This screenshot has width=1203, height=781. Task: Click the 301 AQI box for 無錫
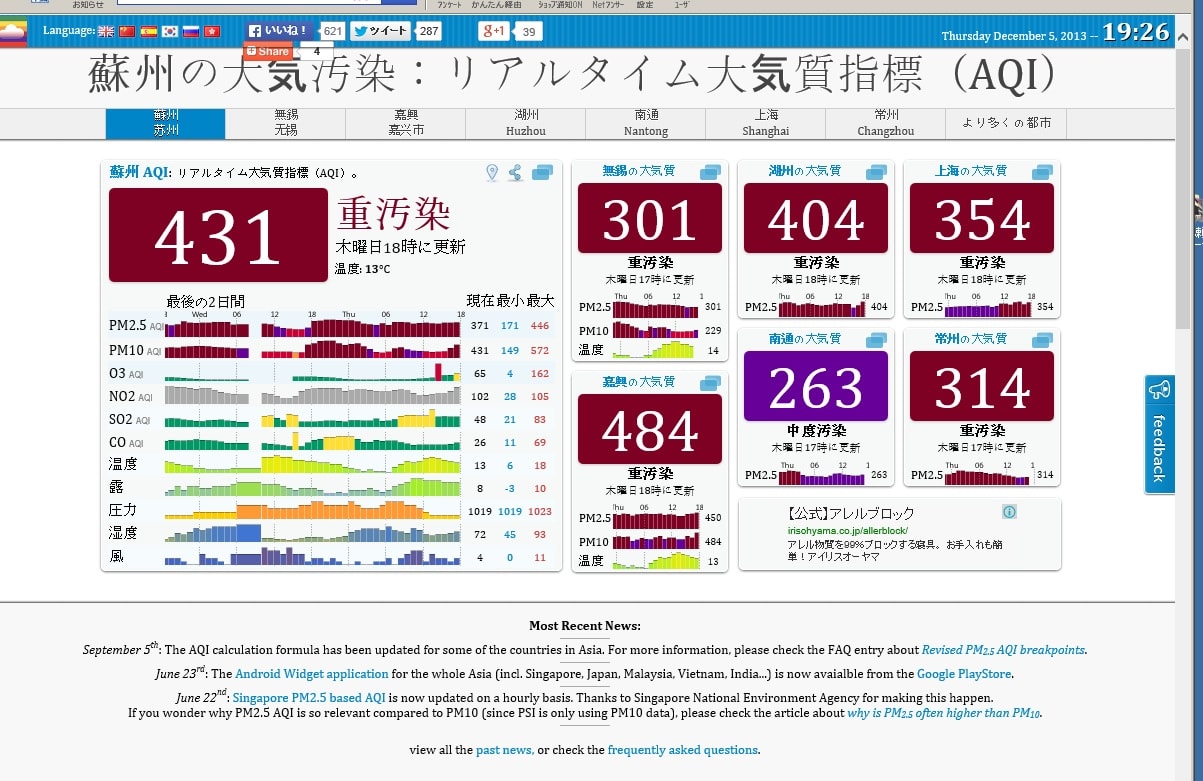click(x=649, y=218)
